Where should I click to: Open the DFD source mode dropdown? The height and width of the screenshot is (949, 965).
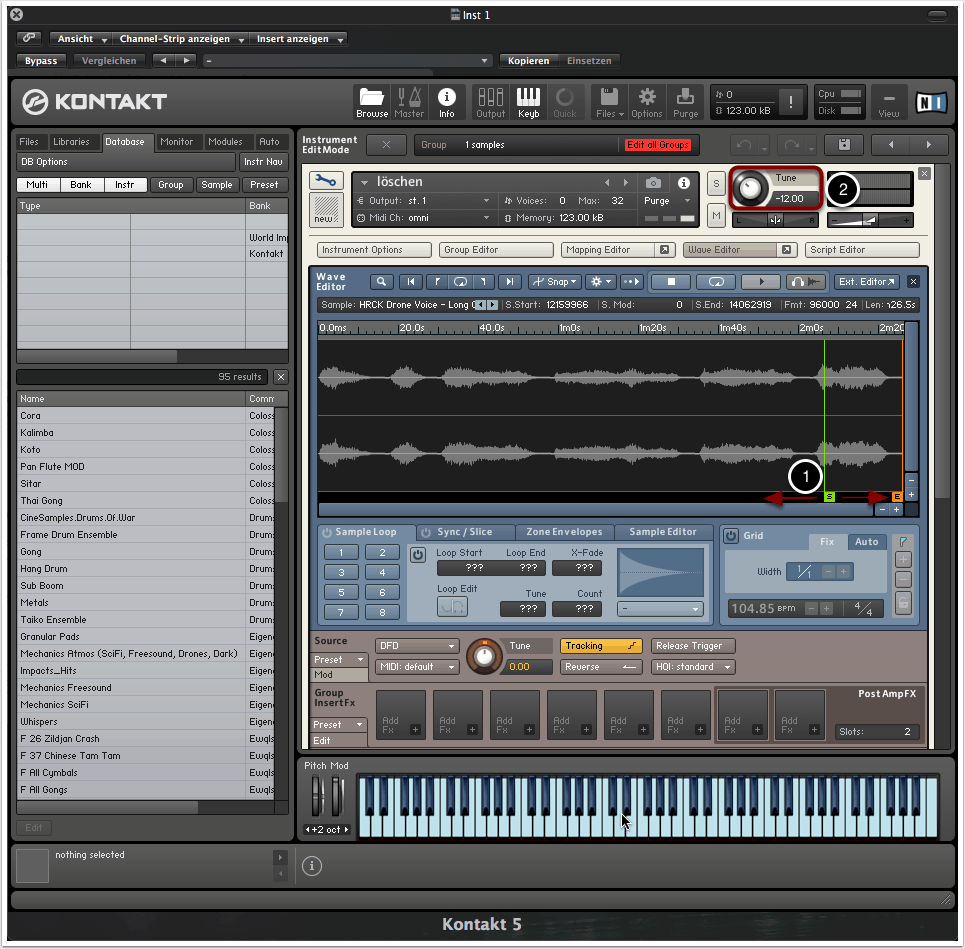tap(417, 646)
